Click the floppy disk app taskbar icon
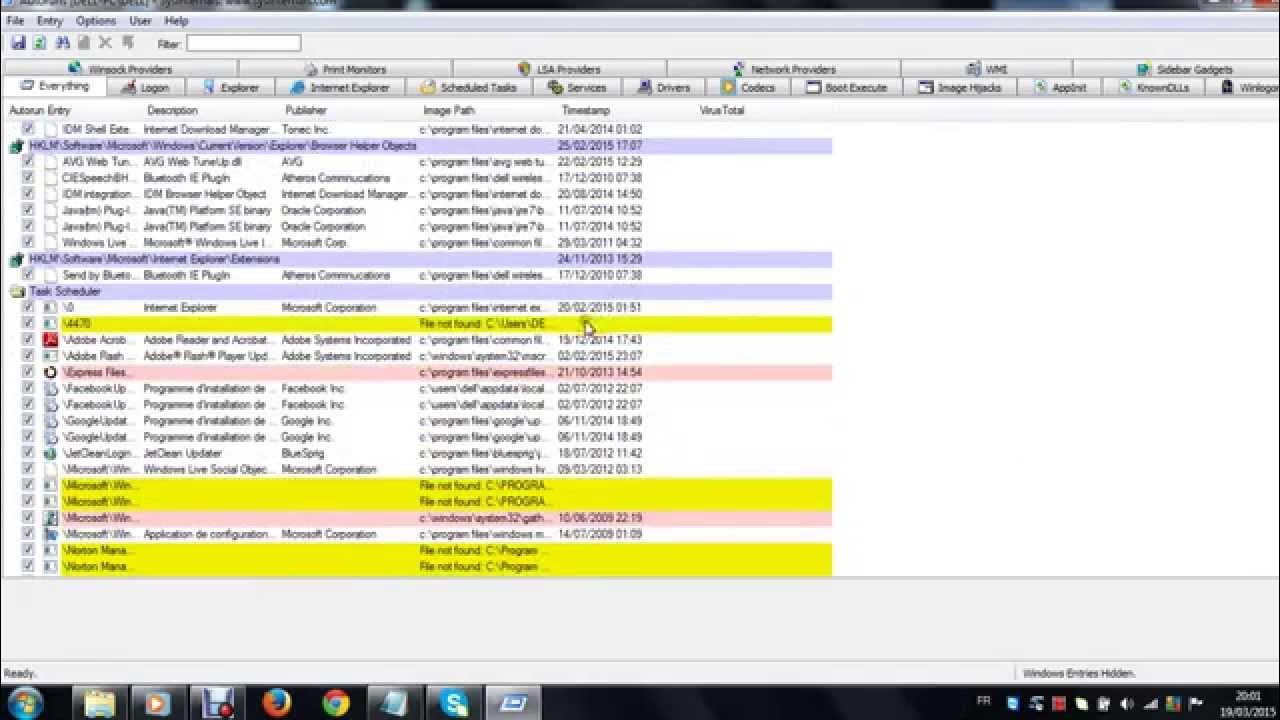1280x720 pixels. 217,703
